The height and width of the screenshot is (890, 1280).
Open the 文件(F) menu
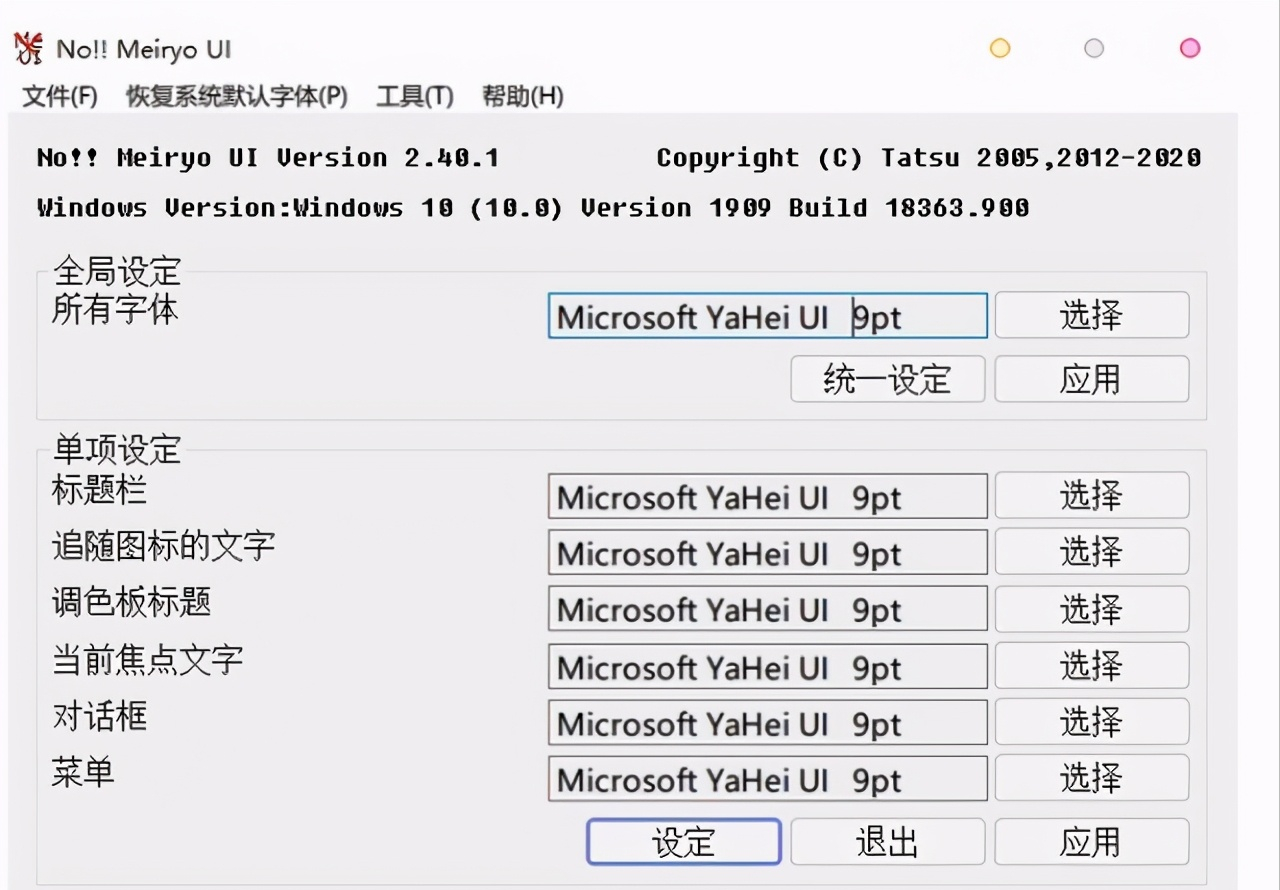pyautogui.click(x=58, y=97)
